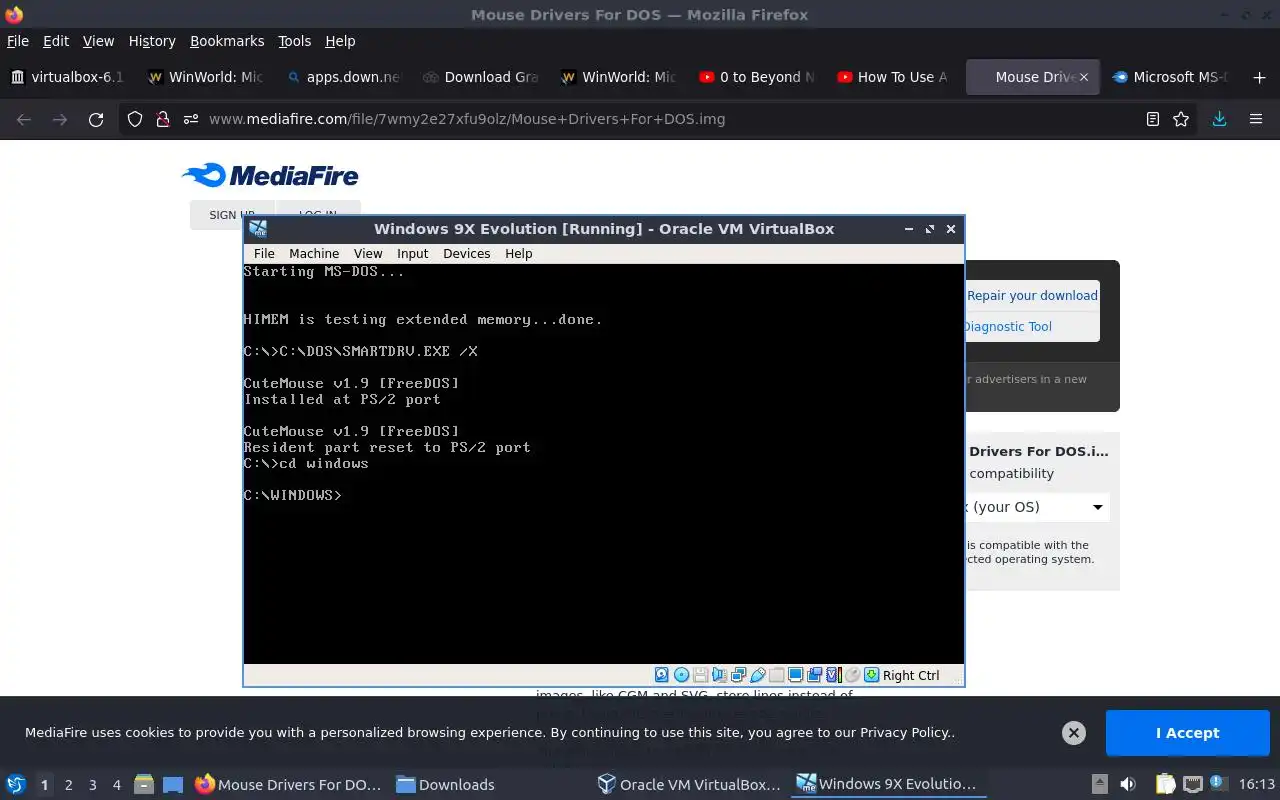1280x800 pixels.
Task: Click the USB device indicator in VirtualBox status bar
Action: click(757, 675)
